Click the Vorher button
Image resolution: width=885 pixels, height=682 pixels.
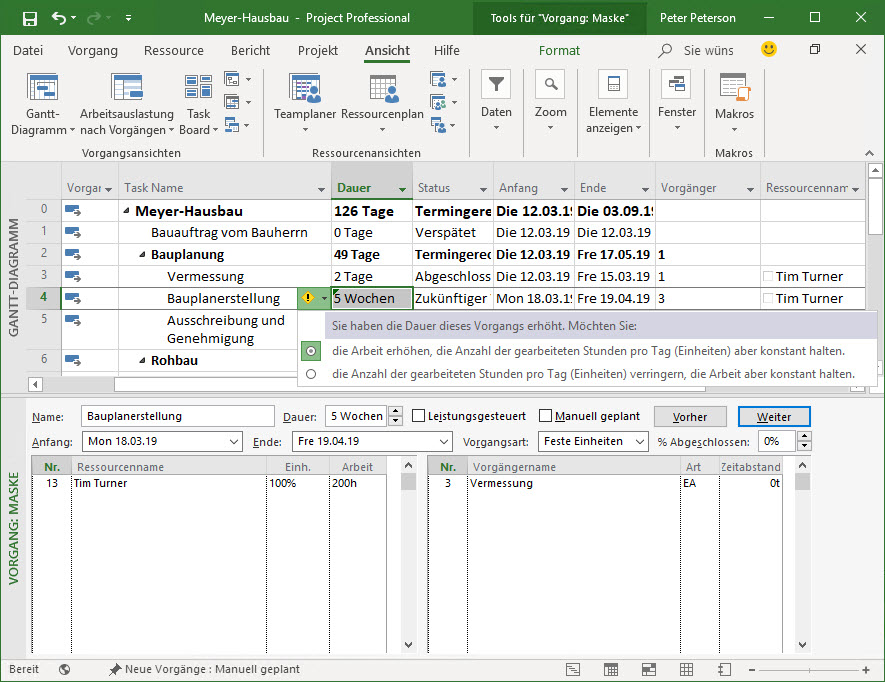(690, 417)
